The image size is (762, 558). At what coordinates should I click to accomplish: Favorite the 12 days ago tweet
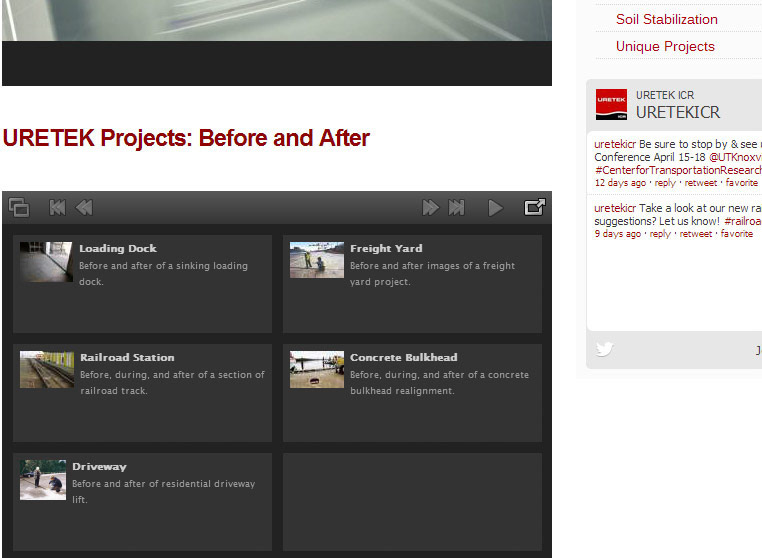point(742,183)
